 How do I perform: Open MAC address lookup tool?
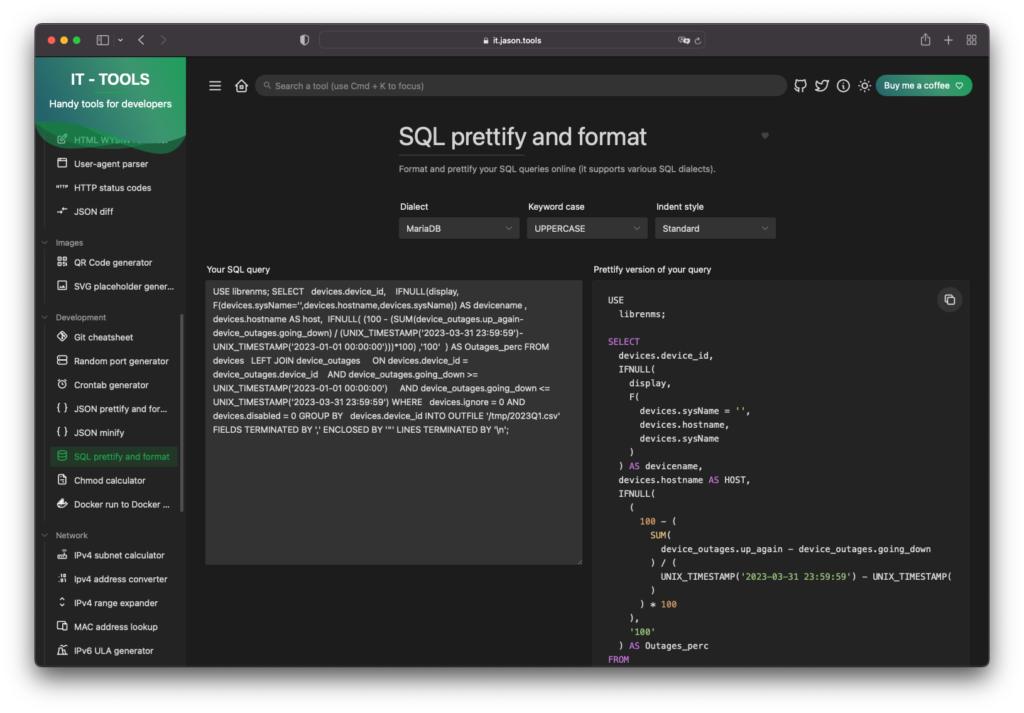116,627
